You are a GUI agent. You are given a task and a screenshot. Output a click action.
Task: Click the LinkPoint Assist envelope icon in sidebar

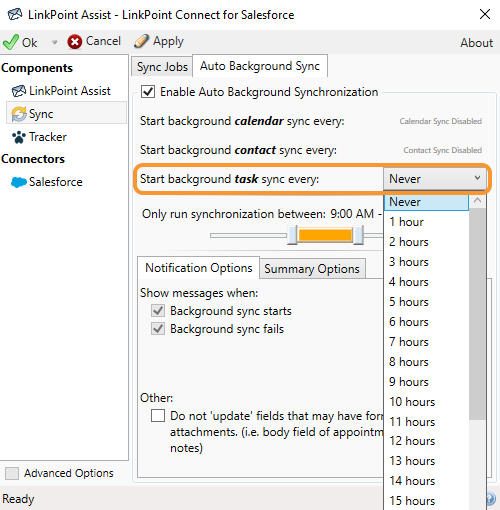(x=19, y=91)
